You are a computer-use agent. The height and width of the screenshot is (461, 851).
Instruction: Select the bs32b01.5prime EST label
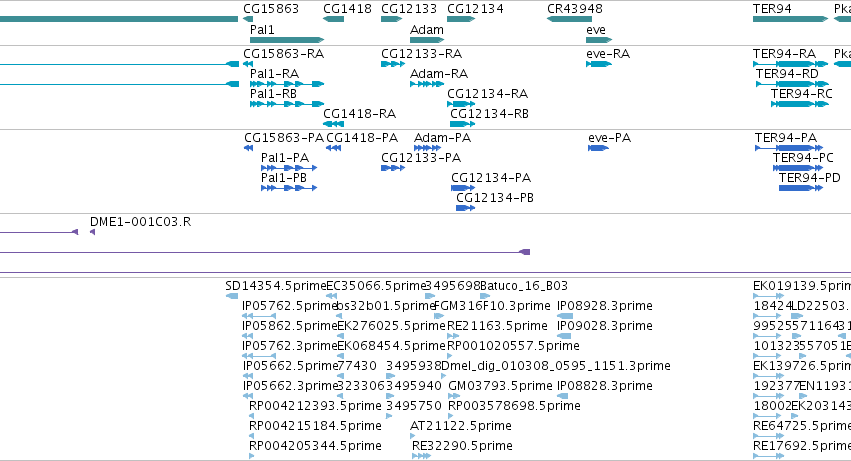[x=386, y=306]
